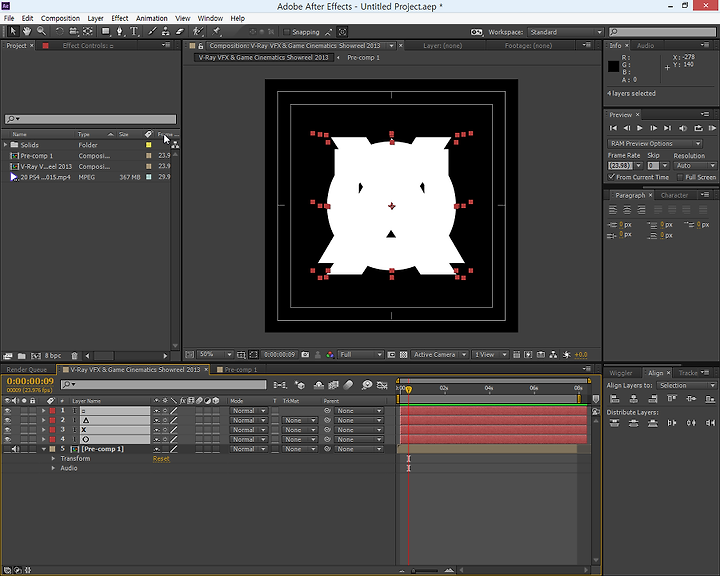
Task: Open the Composition Mini-Flowchart in timeline
Action: tap(280, 385)
